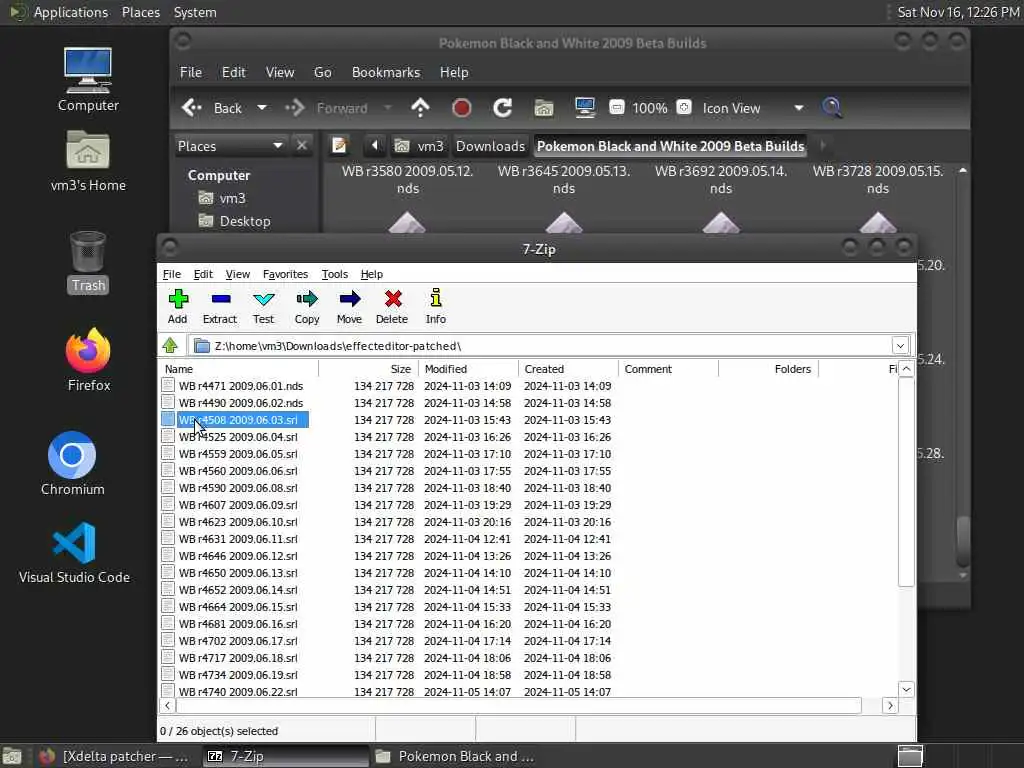Click the red Stop icon in the file manager
Image resolution: width=1024 pixels, height=768 pixels.
coord(462,108)
